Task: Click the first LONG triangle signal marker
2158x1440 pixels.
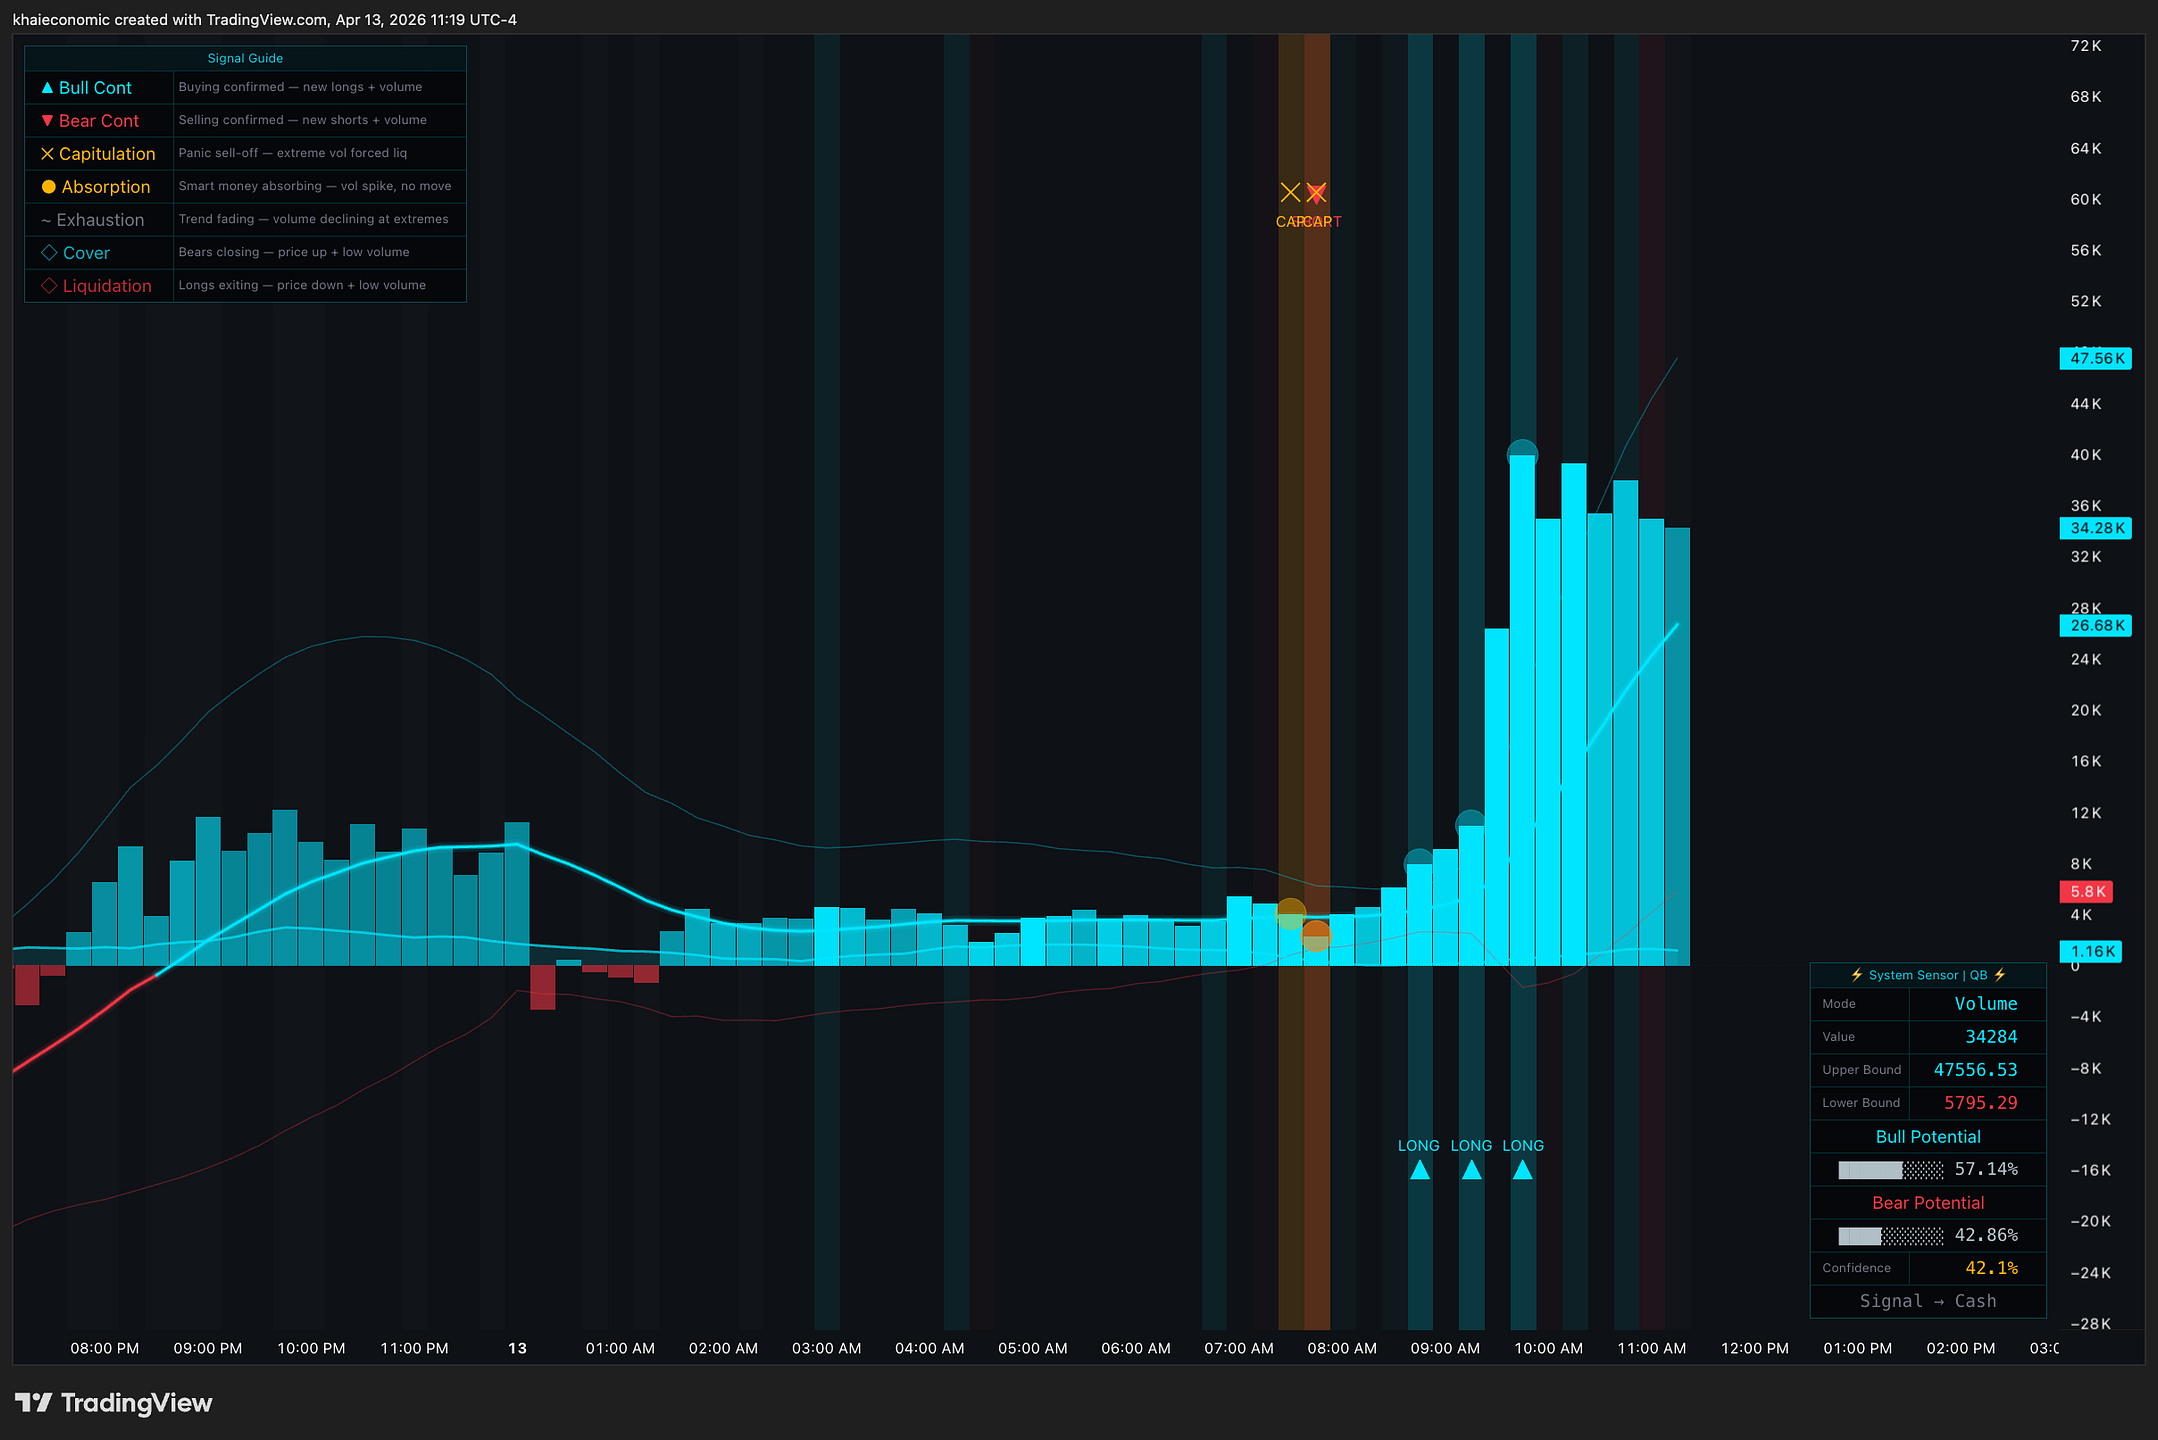Action: tap(1419, 1169)
